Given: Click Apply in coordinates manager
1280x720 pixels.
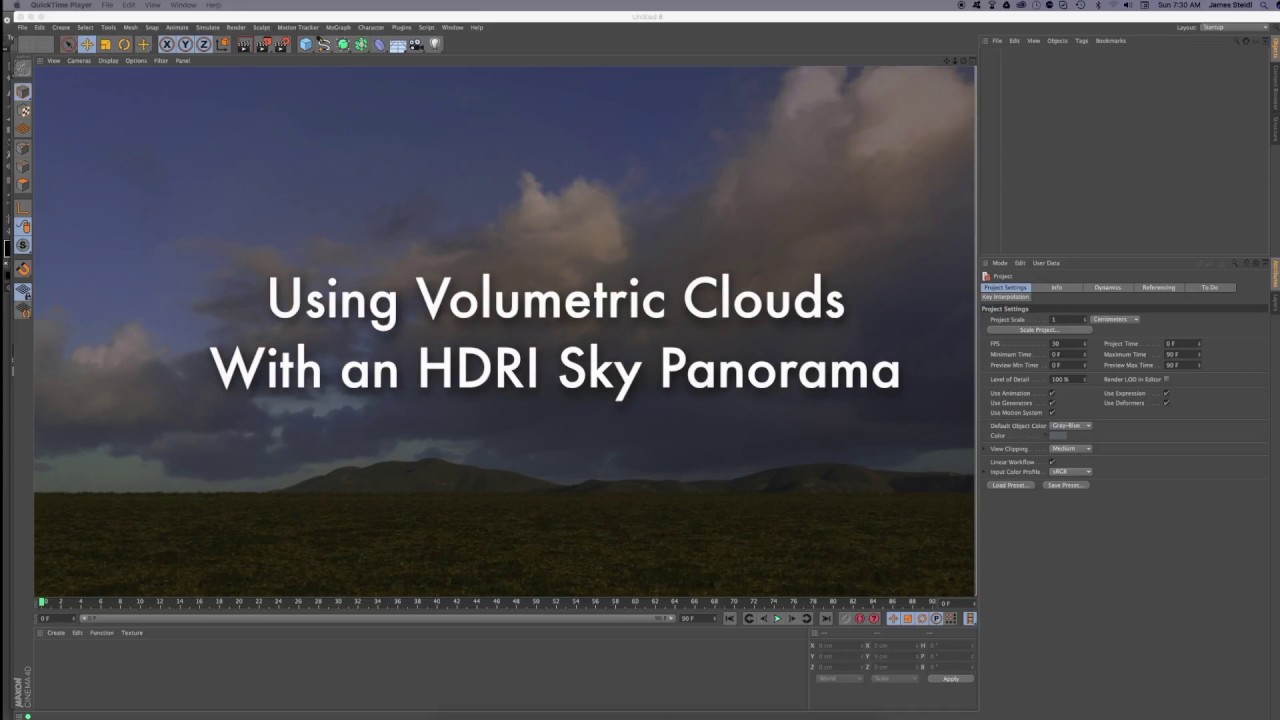Looking at the screenshot, I should coord(951,679).
